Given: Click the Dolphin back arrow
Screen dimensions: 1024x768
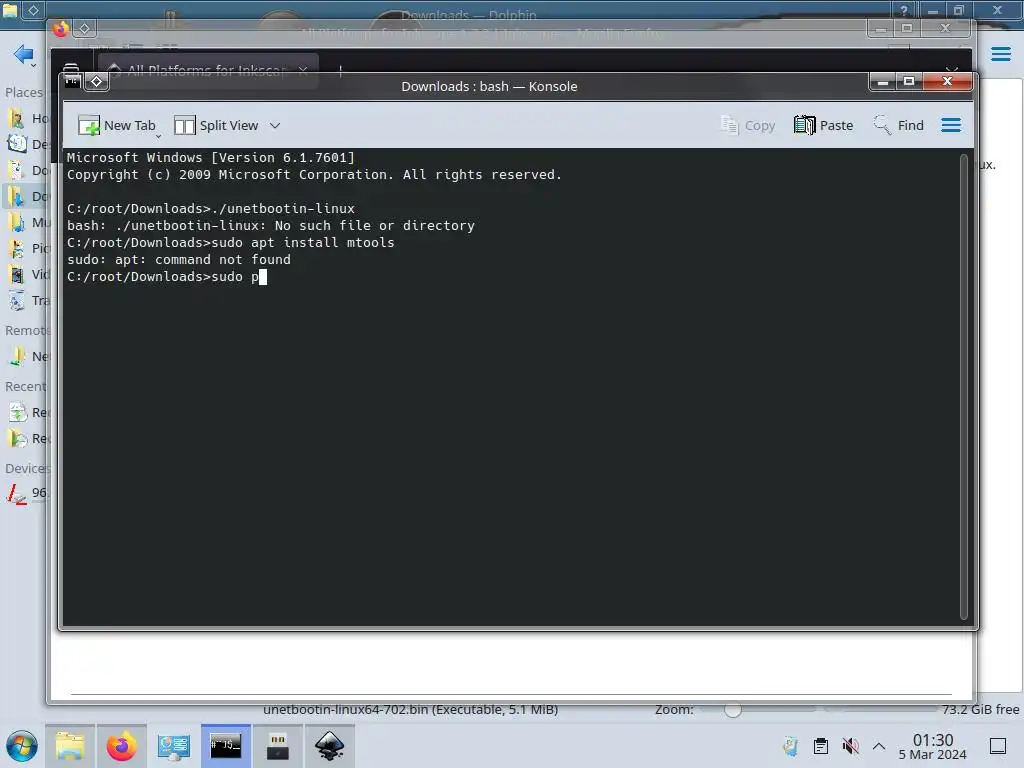Looking at the screenshot, I should 22,54.
